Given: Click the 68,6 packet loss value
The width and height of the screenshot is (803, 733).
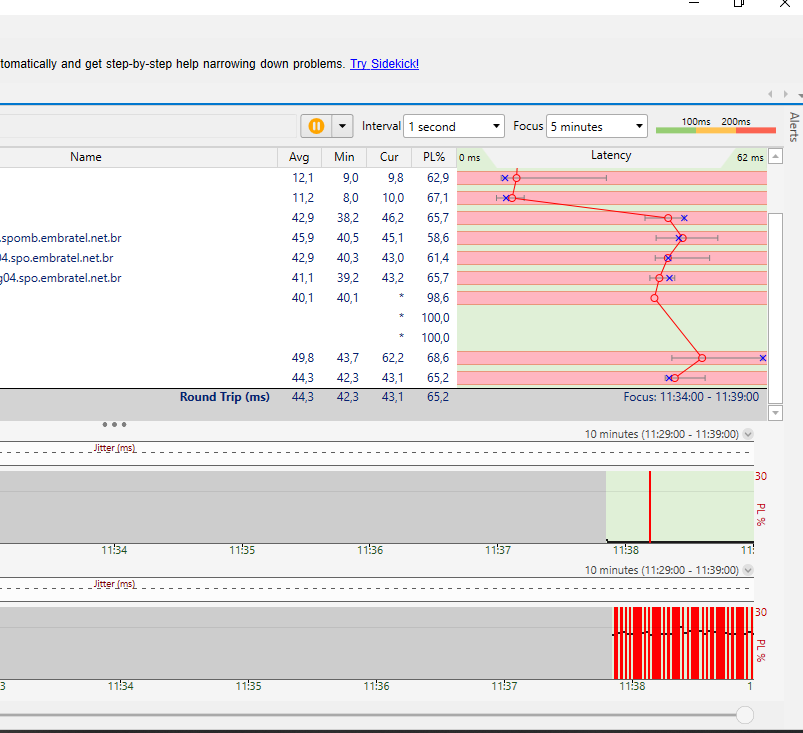Looking at the screenshot, I should coord(438,358).
